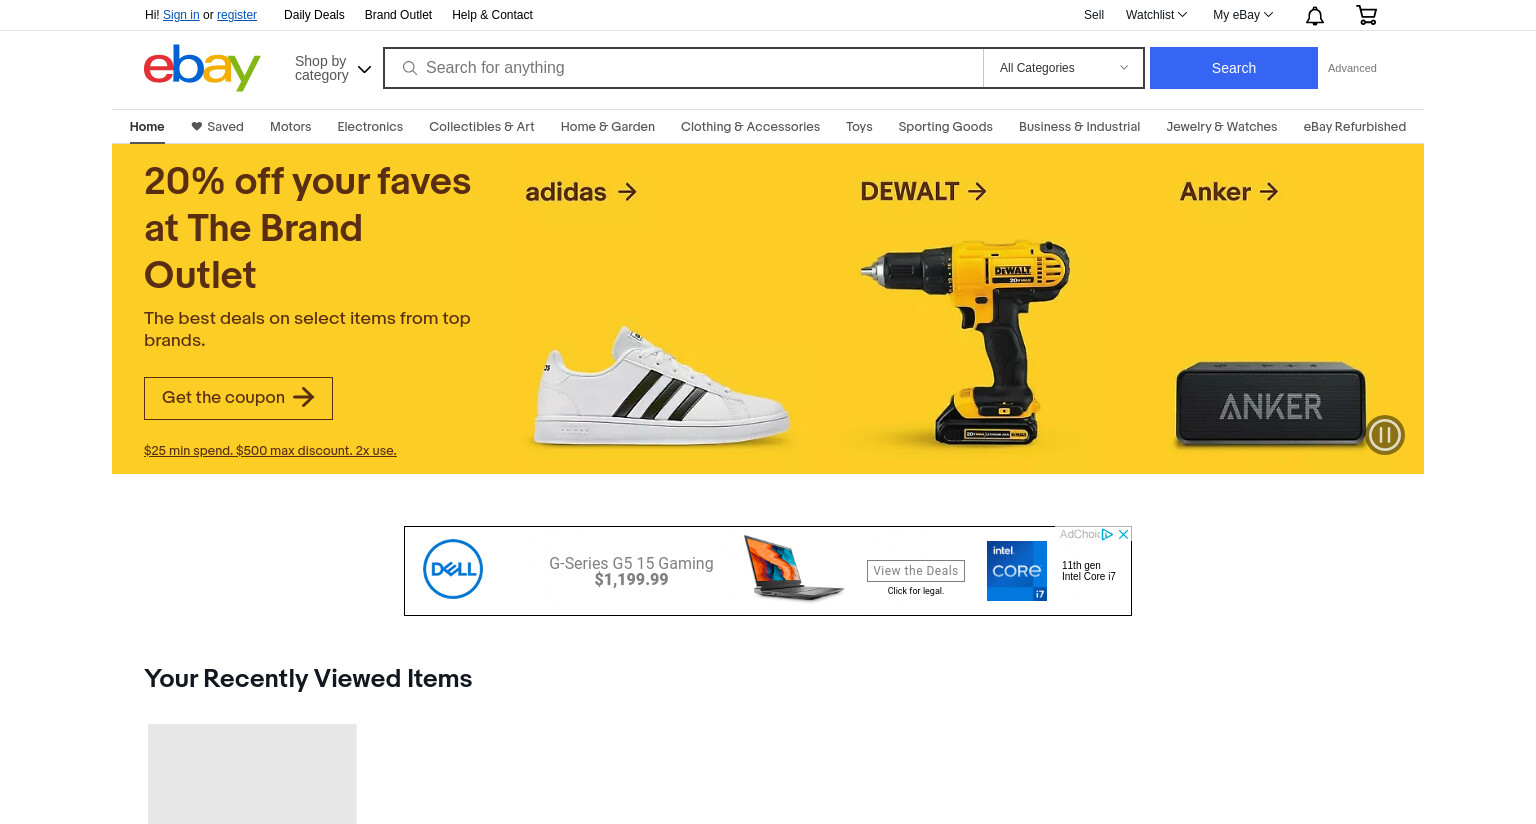Open the Saved heart tab
1536x824 pixels.
tap(217, 127)
